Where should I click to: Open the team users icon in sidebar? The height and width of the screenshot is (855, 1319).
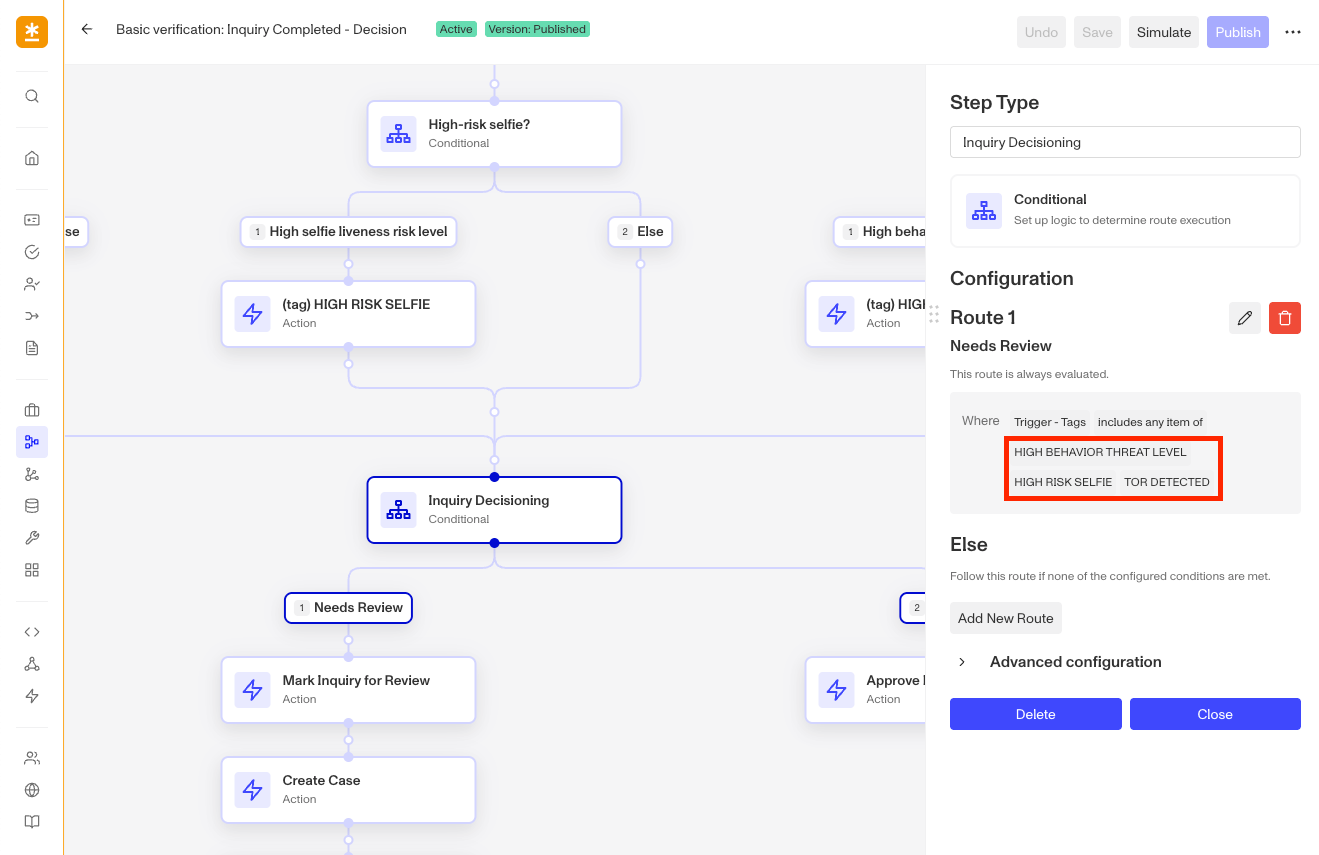(32, 758)
